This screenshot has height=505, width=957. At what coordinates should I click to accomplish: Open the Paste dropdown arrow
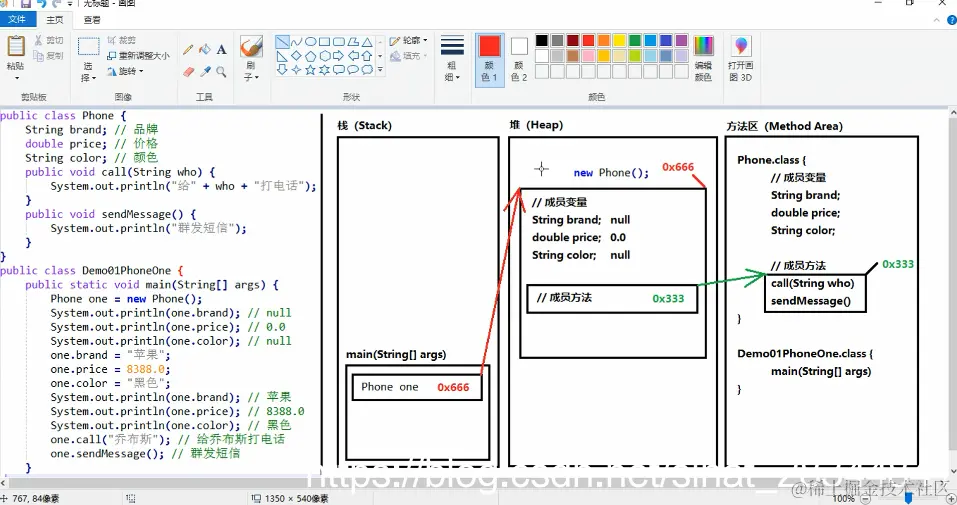(16, 78)
